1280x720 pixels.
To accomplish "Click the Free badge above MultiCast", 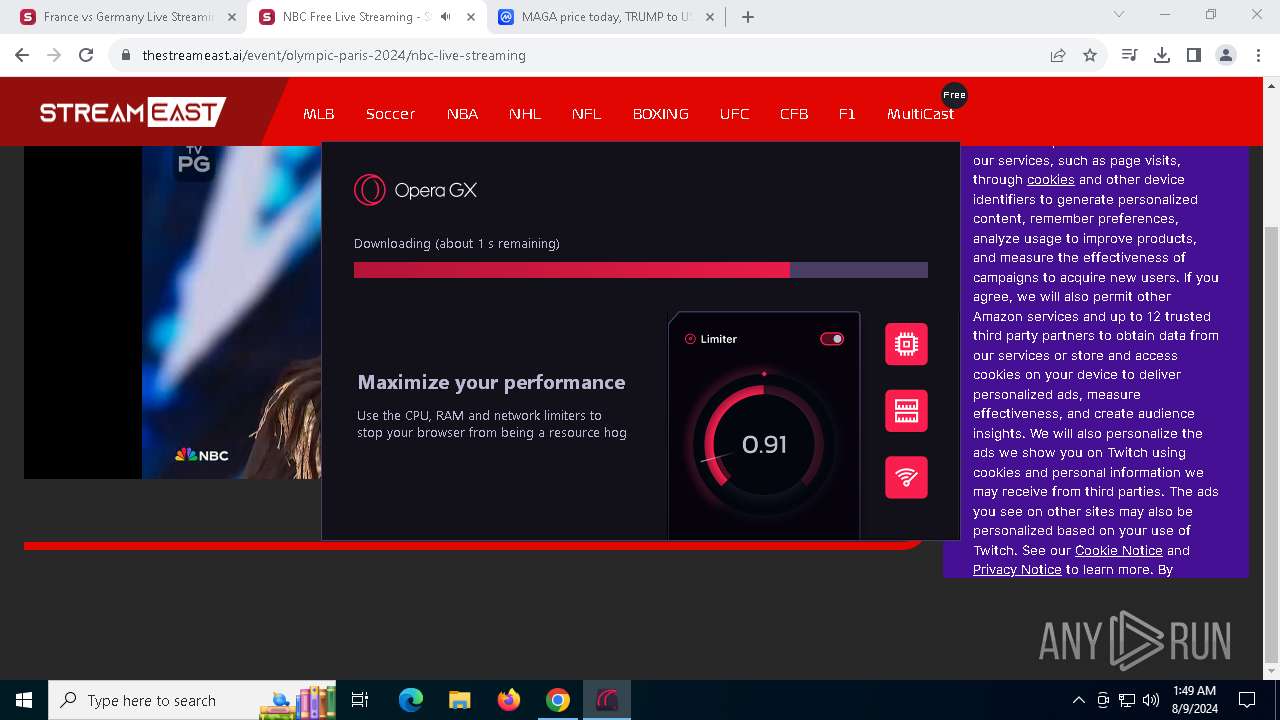I will (x=954, y=95).
